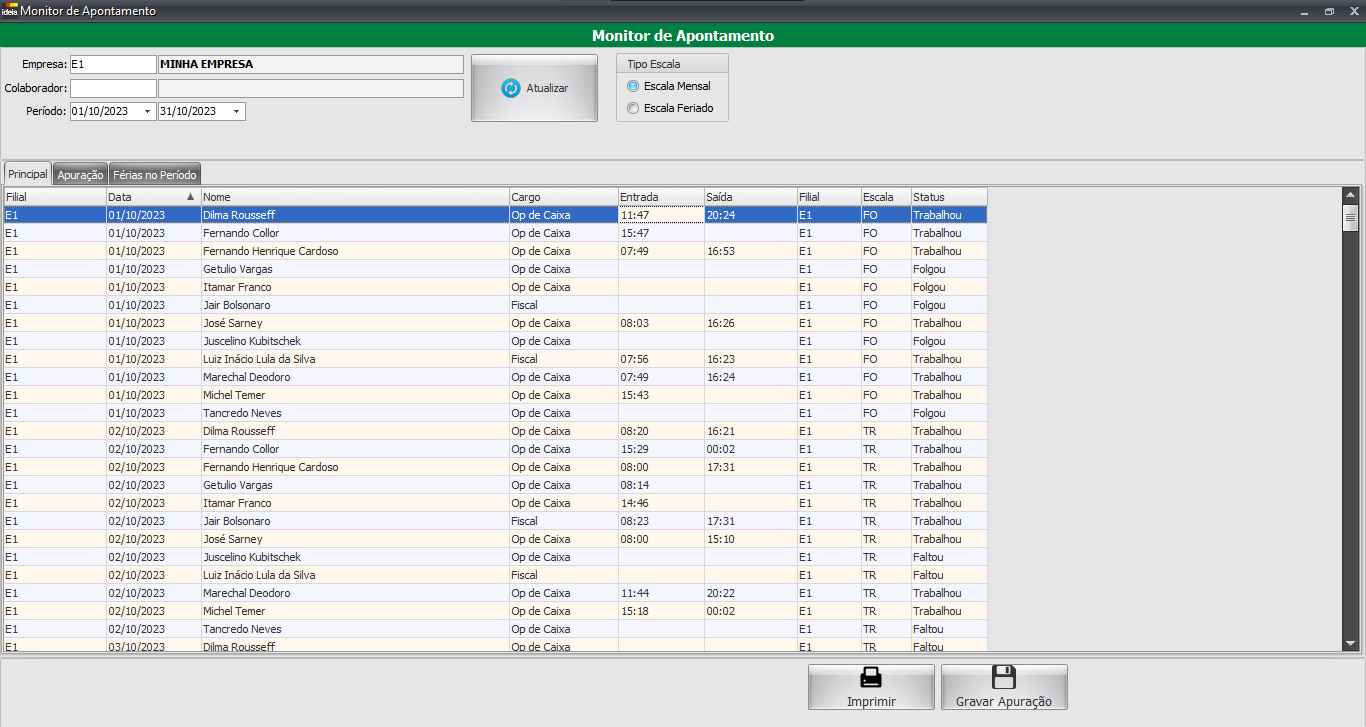Select the Jair Bolsonaro row dated 01/10/2023
Screen dimensions: 1366x727
(236, 305)
